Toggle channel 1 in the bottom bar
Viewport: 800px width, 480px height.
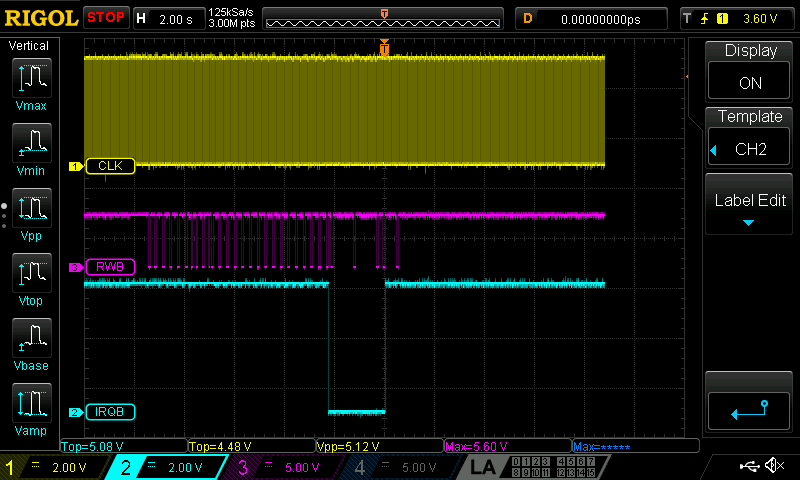(x=50, y=467)
